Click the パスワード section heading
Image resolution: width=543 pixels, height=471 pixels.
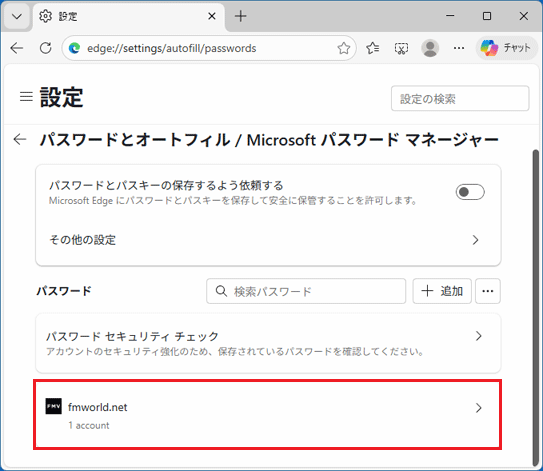[x=64, y=291]
